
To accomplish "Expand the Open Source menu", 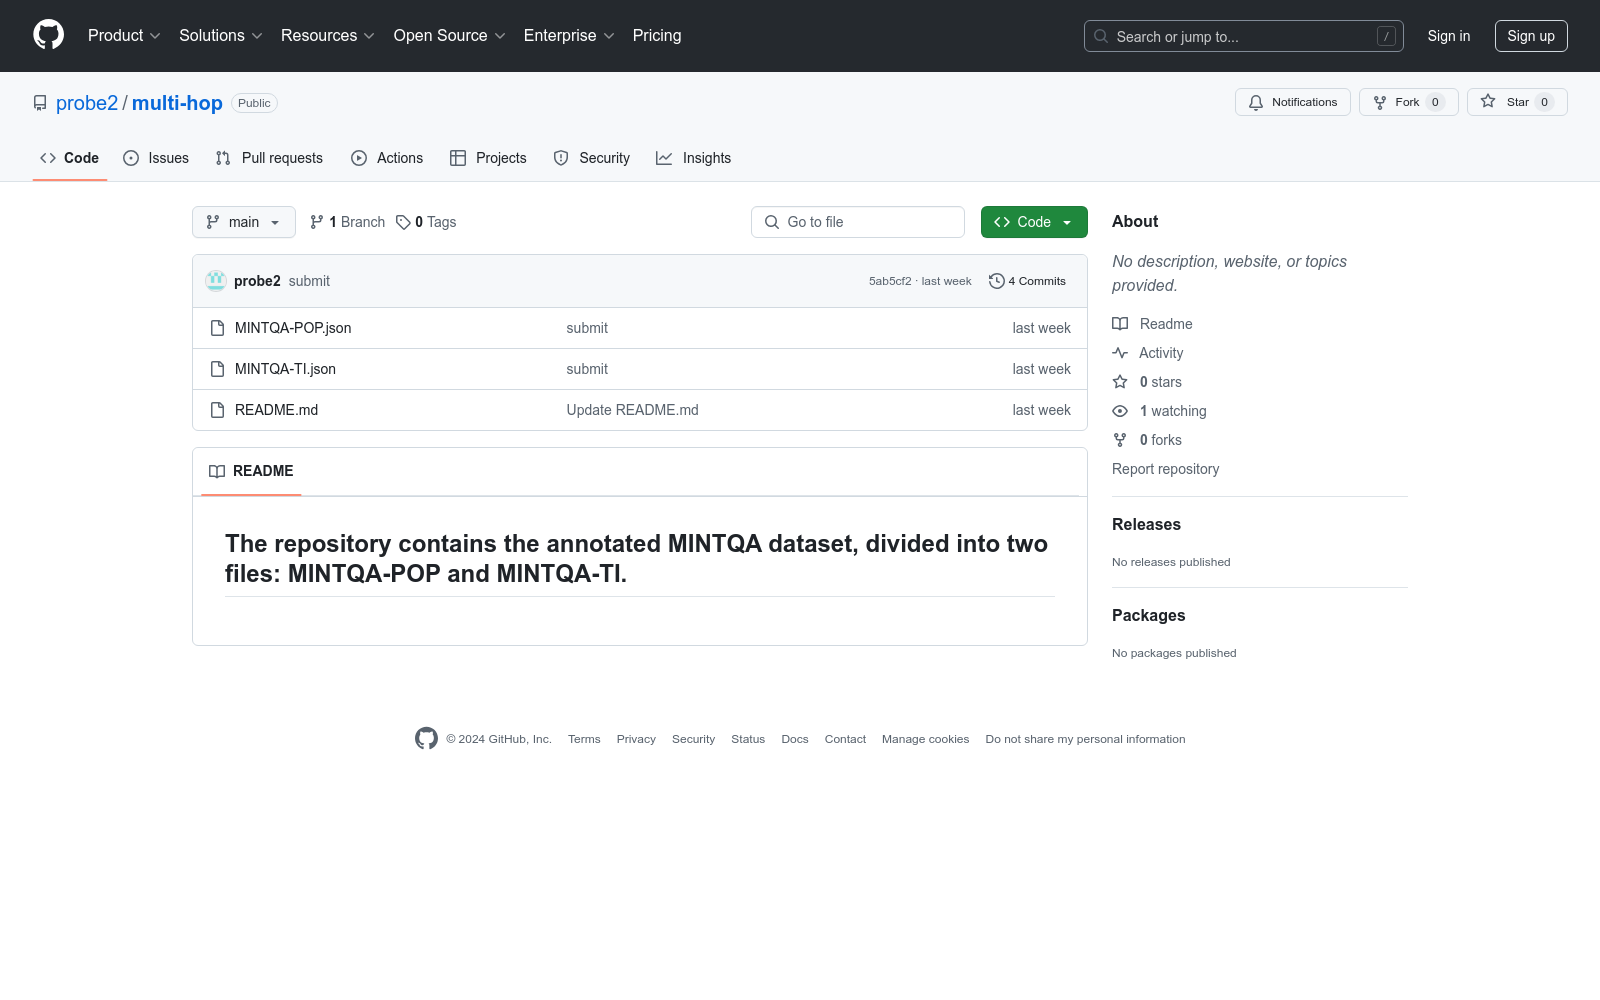I will (450, 36).
